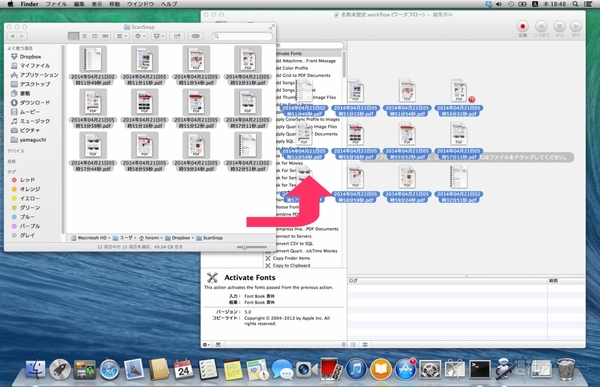Open the ウインドウ menu
Screen dimensions: 600x387
[x=140, y=4]
